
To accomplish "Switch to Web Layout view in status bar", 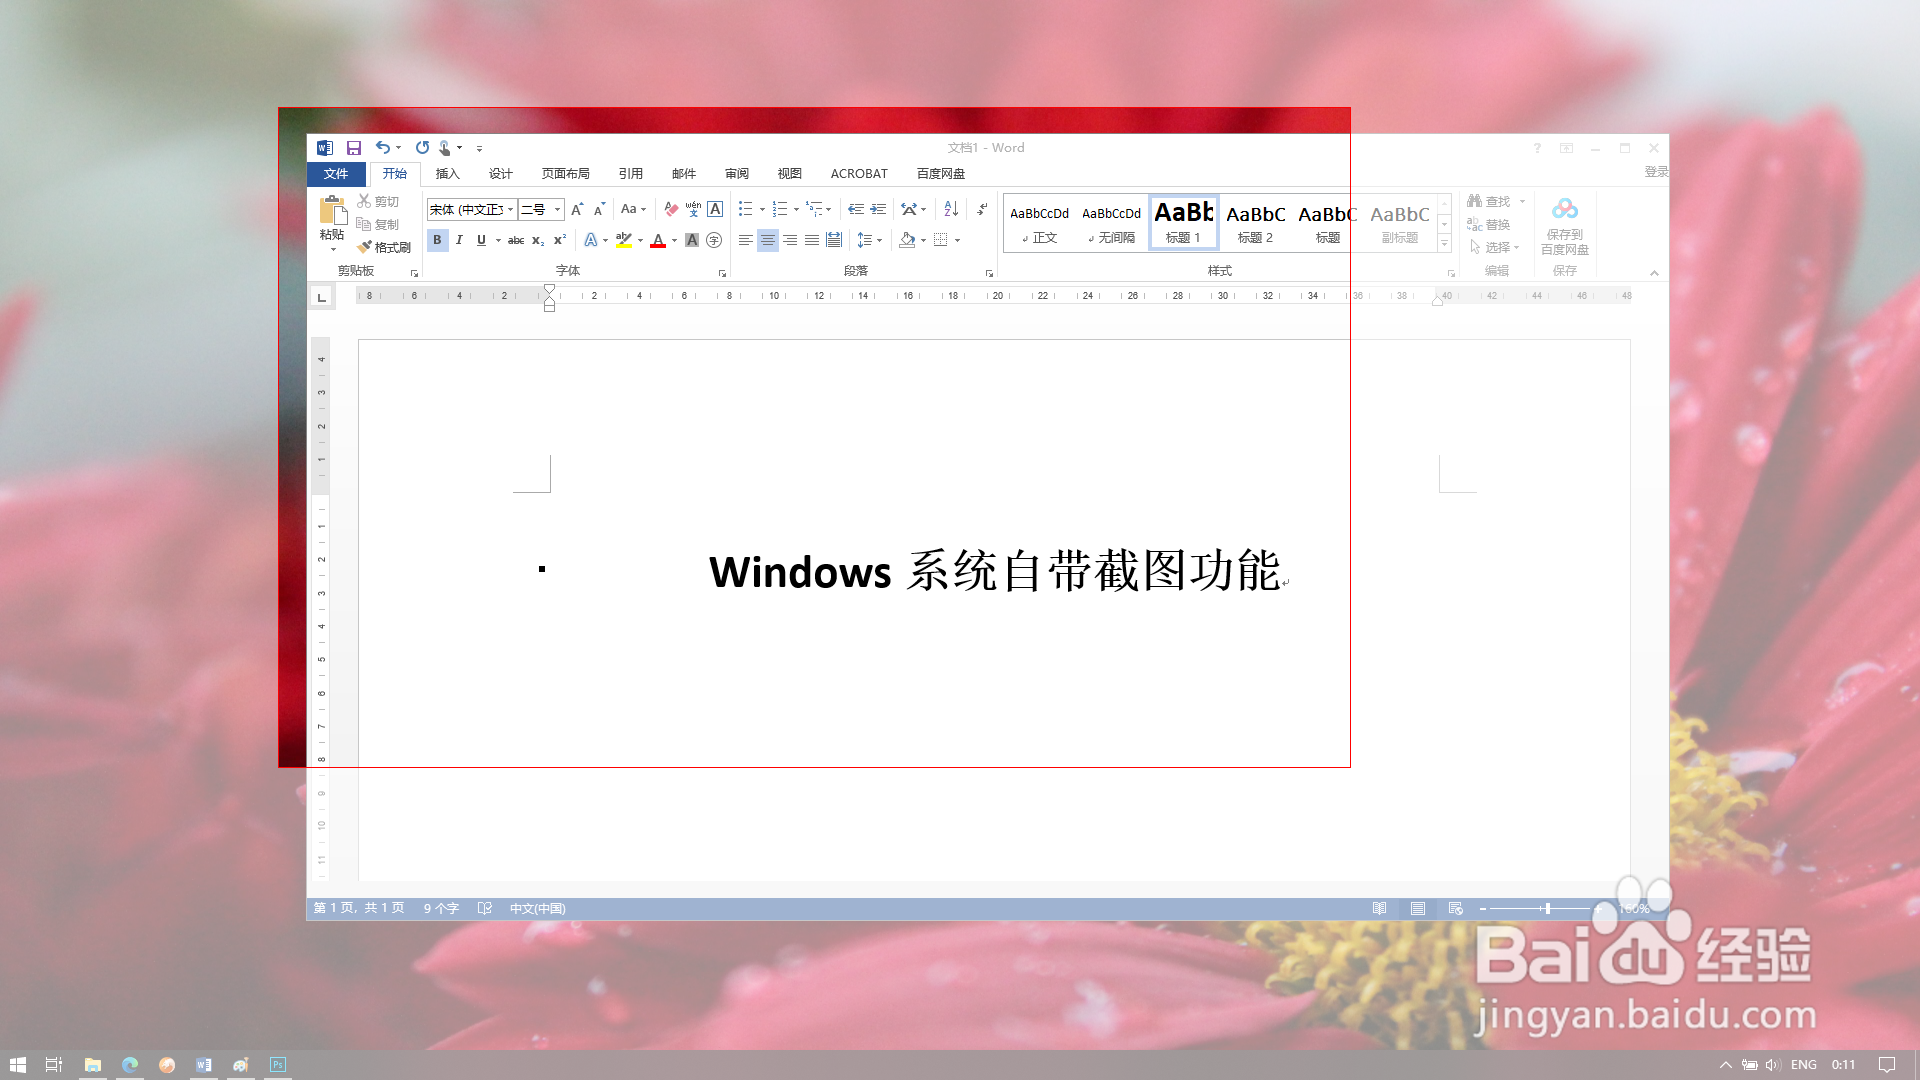I will [1455, 908].
